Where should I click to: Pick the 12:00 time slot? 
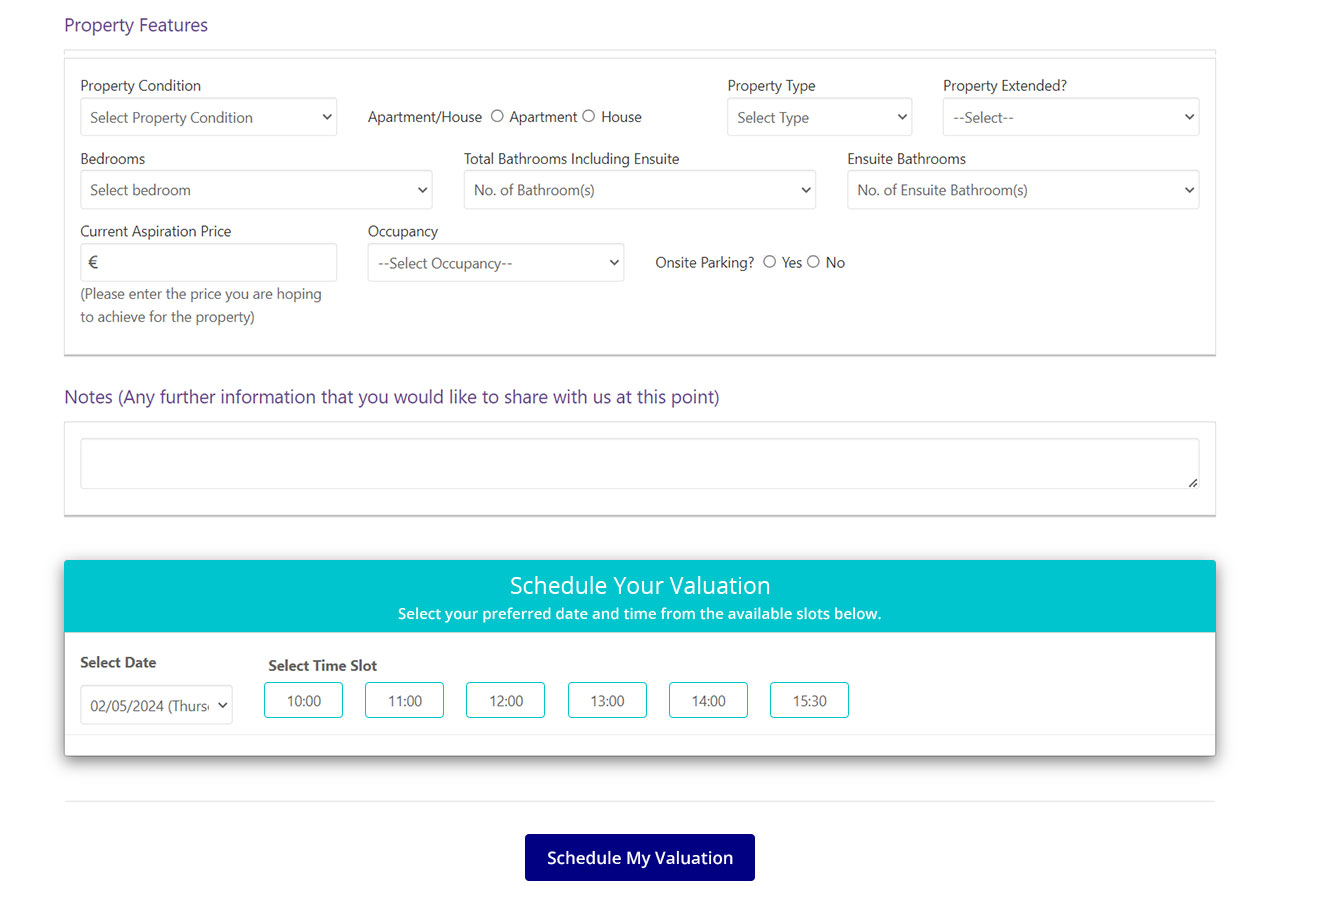click(x=506, y=700)
